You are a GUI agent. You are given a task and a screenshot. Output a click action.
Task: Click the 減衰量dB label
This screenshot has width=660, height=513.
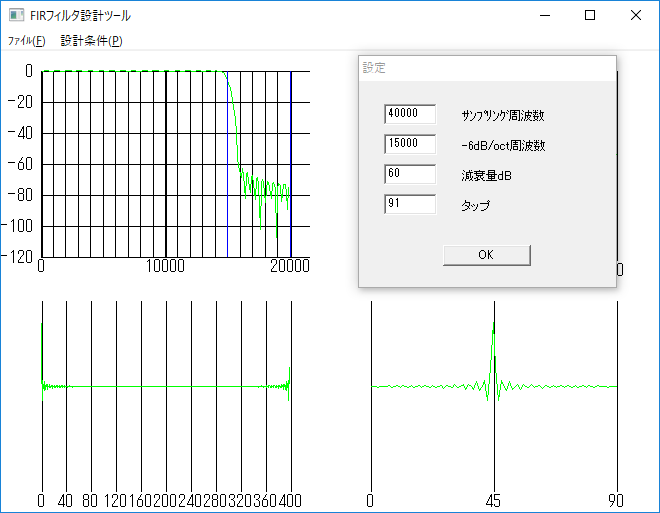[x=487, y=175]
